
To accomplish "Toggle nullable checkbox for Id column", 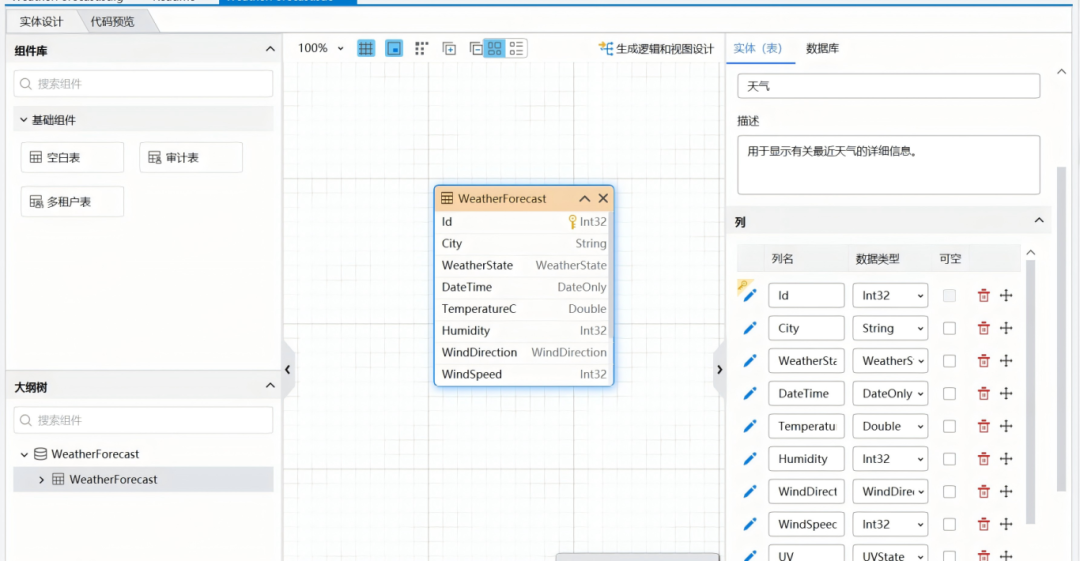I will (x=949, y=296).
